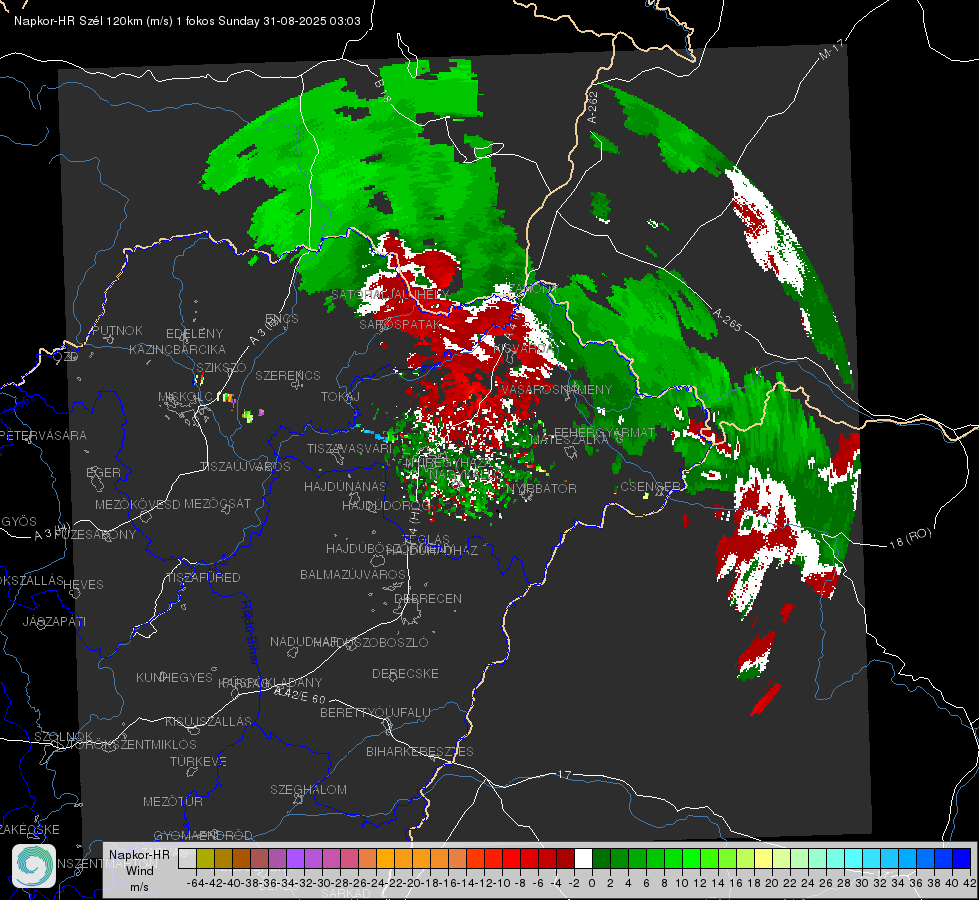Click the A-265 road label
This screenshot has width=979, height=900.
coord(727,320)
